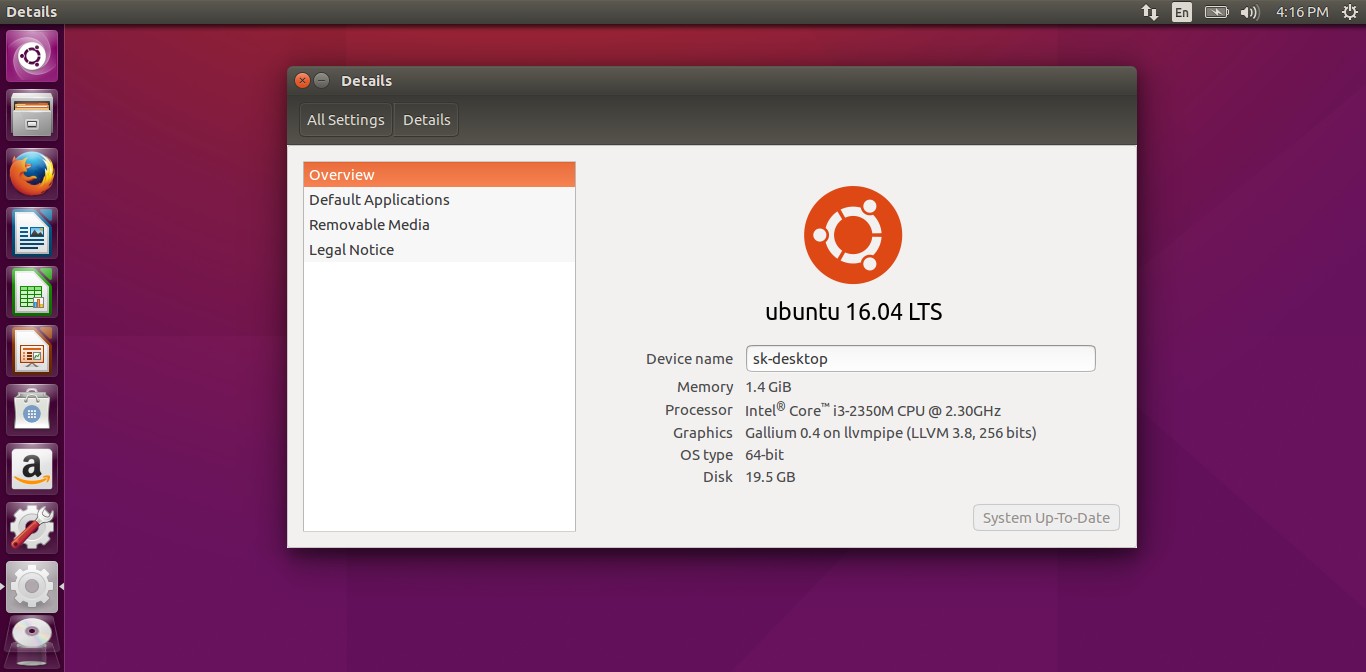Open the disc drive icon in launcher
1366x672 pixels.
tap(32, 642)
